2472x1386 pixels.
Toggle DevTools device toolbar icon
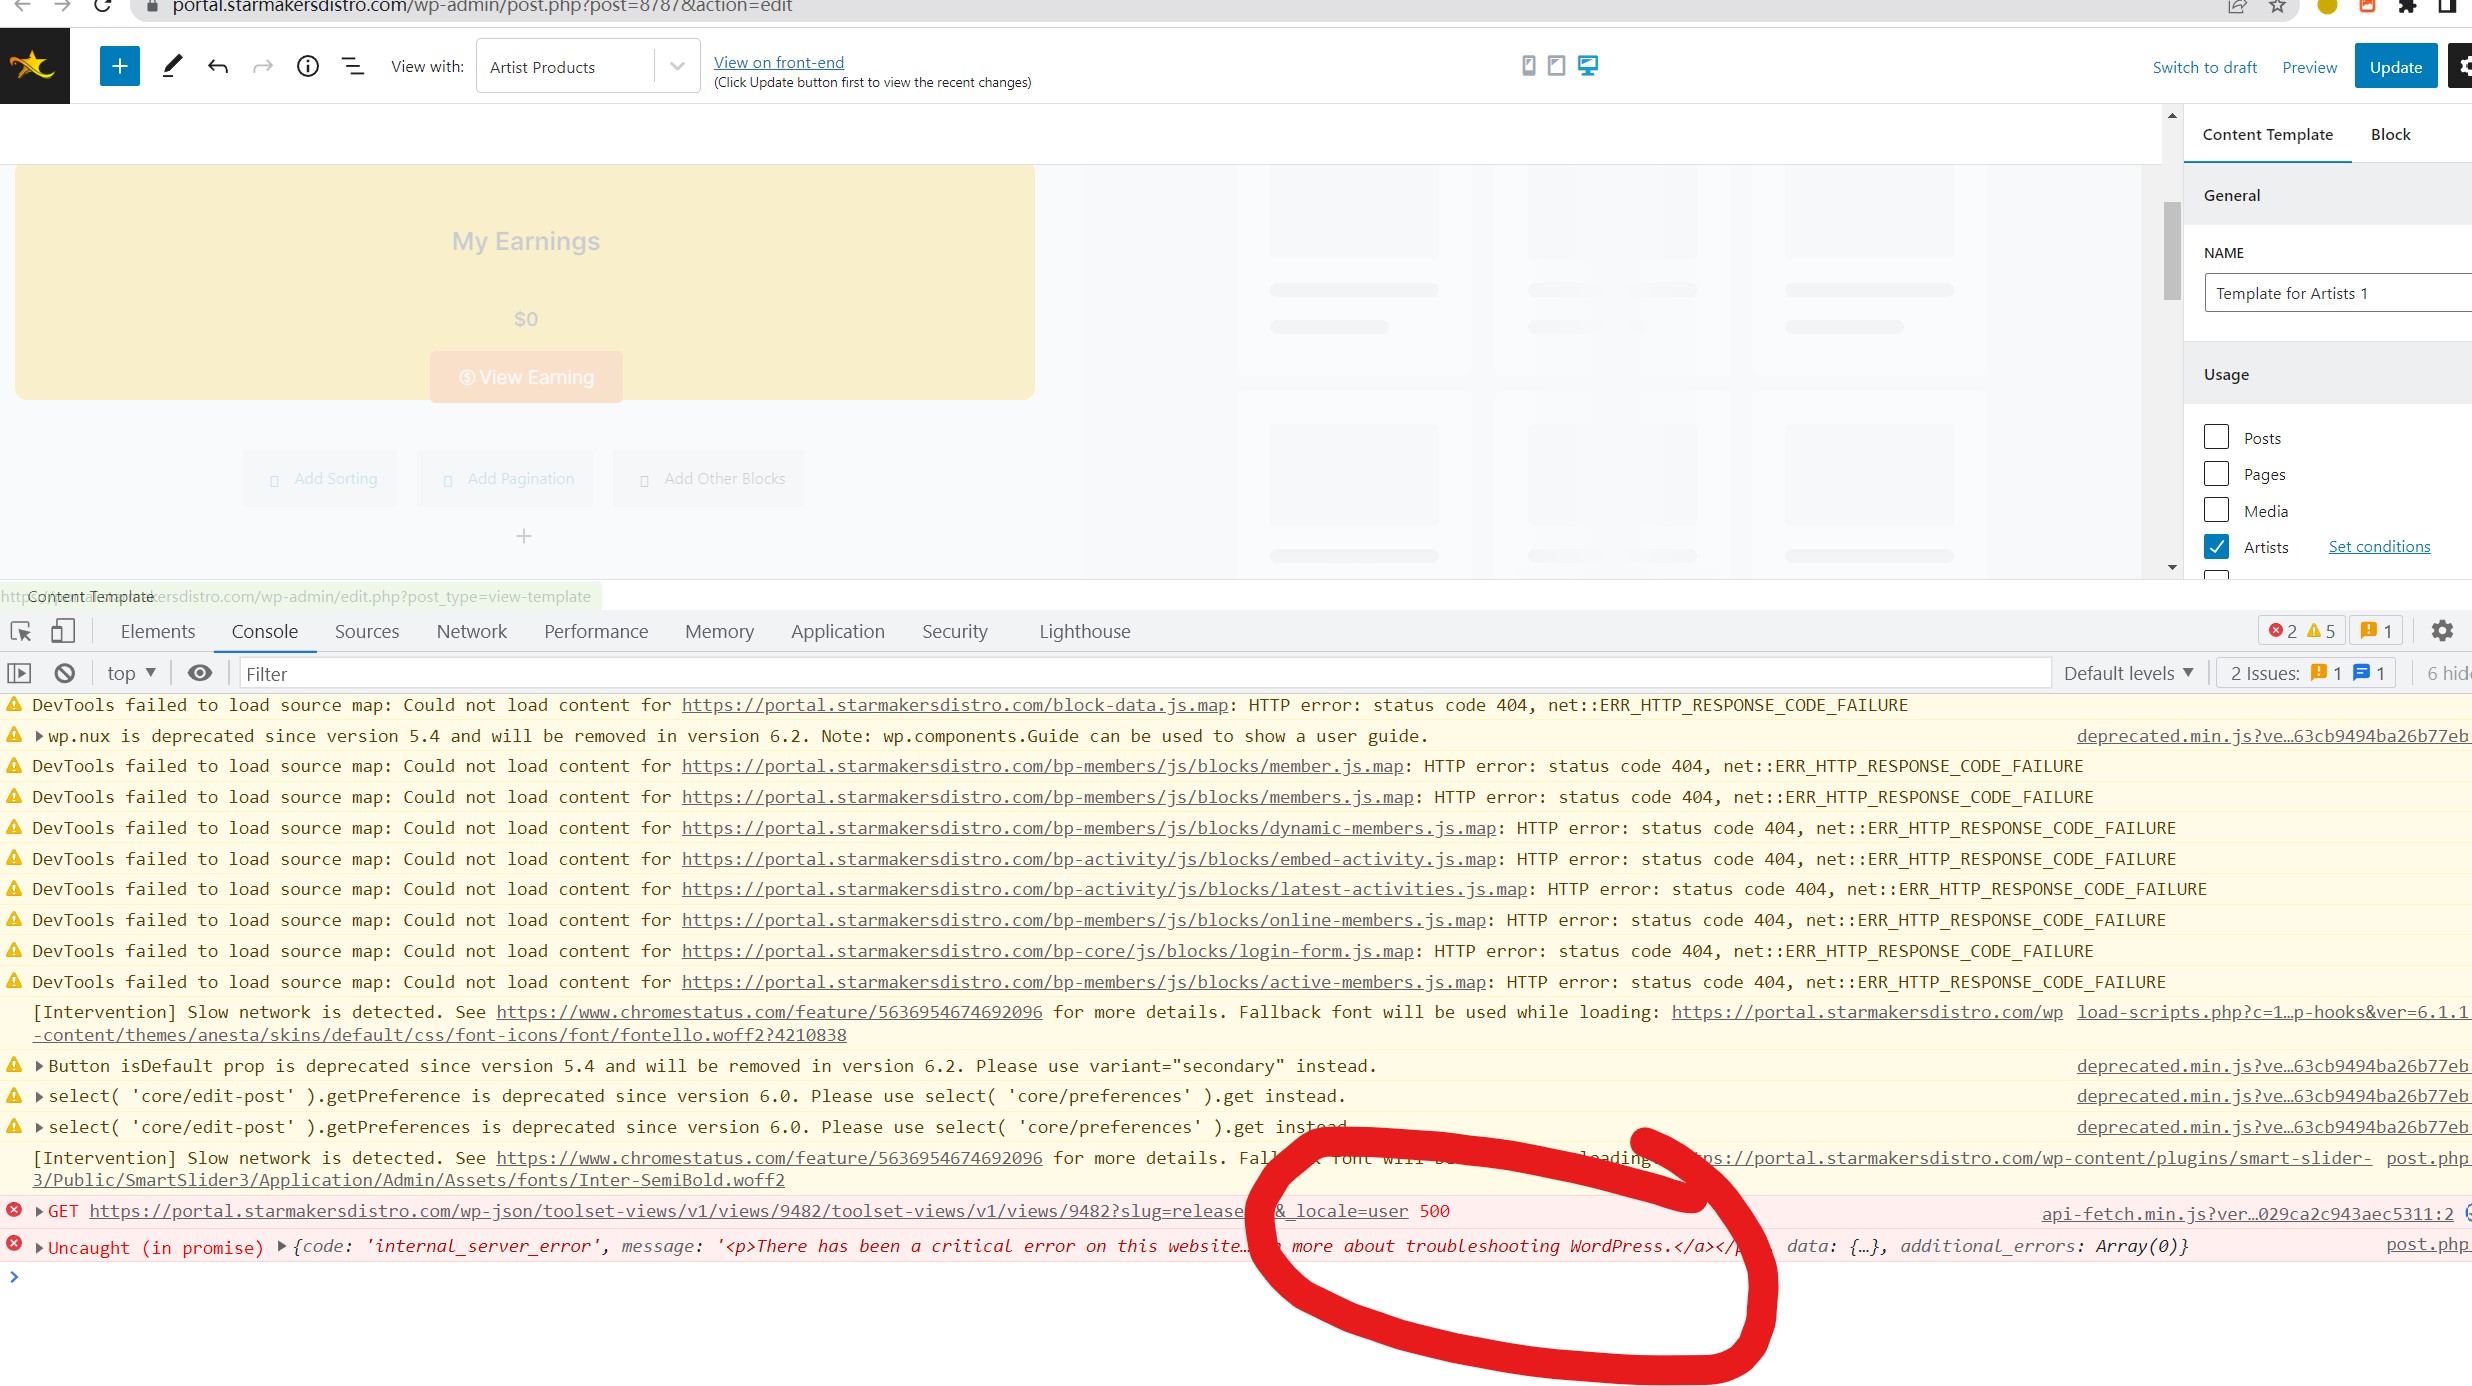63,631
